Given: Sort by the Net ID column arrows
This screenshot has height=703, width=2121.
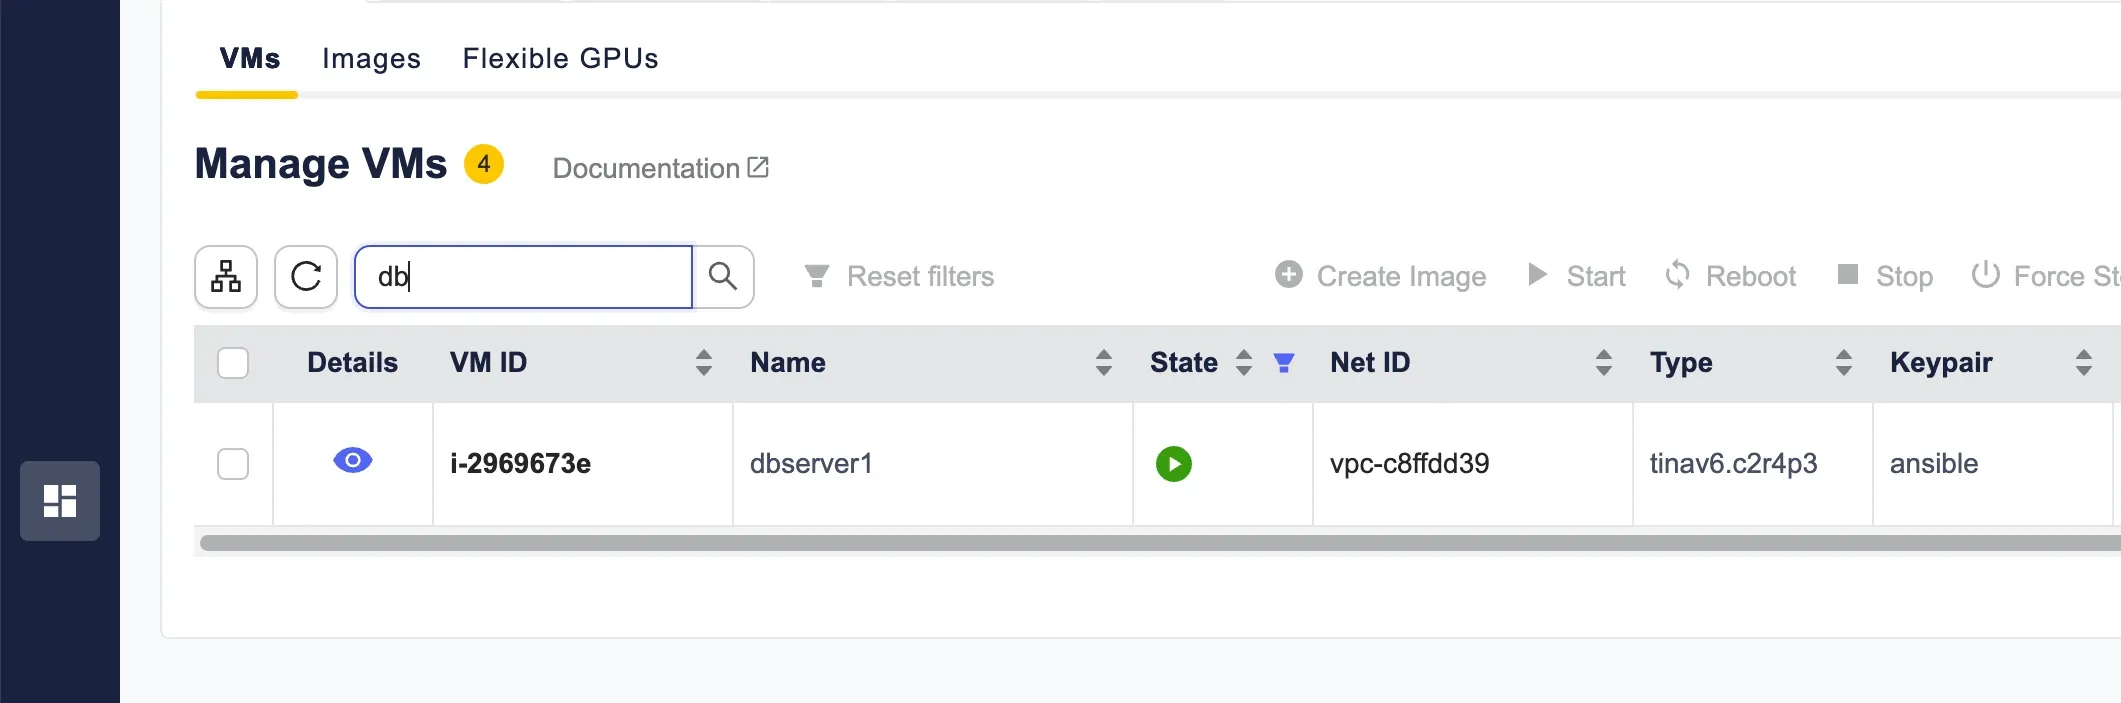Looking at the screenshot, I should pos(1604,363).
